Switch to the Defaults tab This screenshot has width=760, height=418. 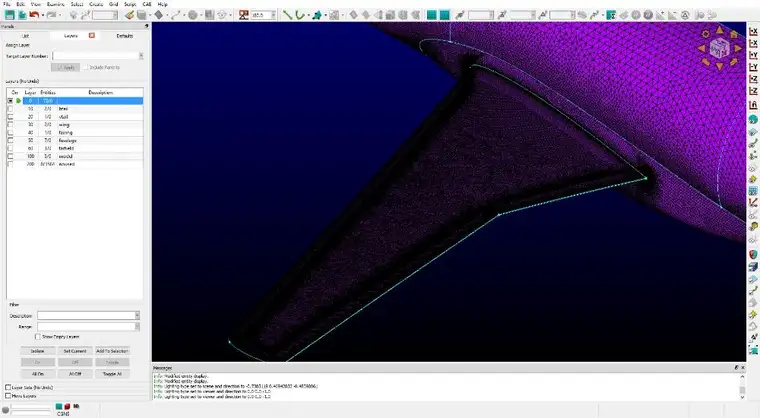(125, 36)
